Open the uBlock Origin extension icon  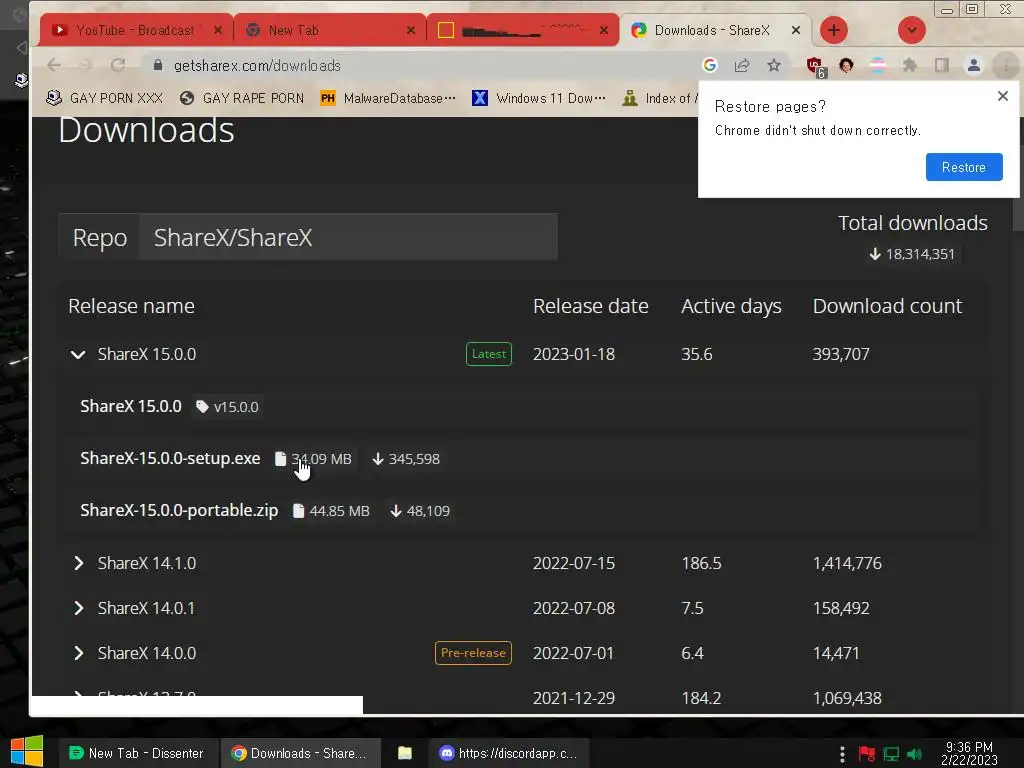[815, 67]
